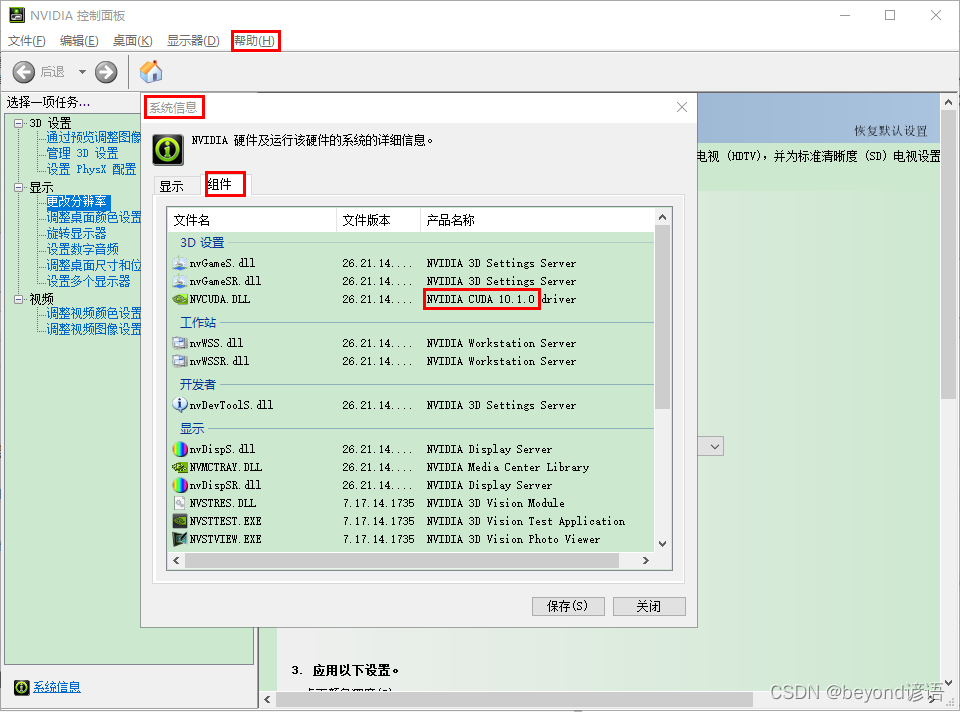Collapse the 显示 tree node
Image resolution: width=960 pixels, height=712 pixels.
tap(18, 187)
